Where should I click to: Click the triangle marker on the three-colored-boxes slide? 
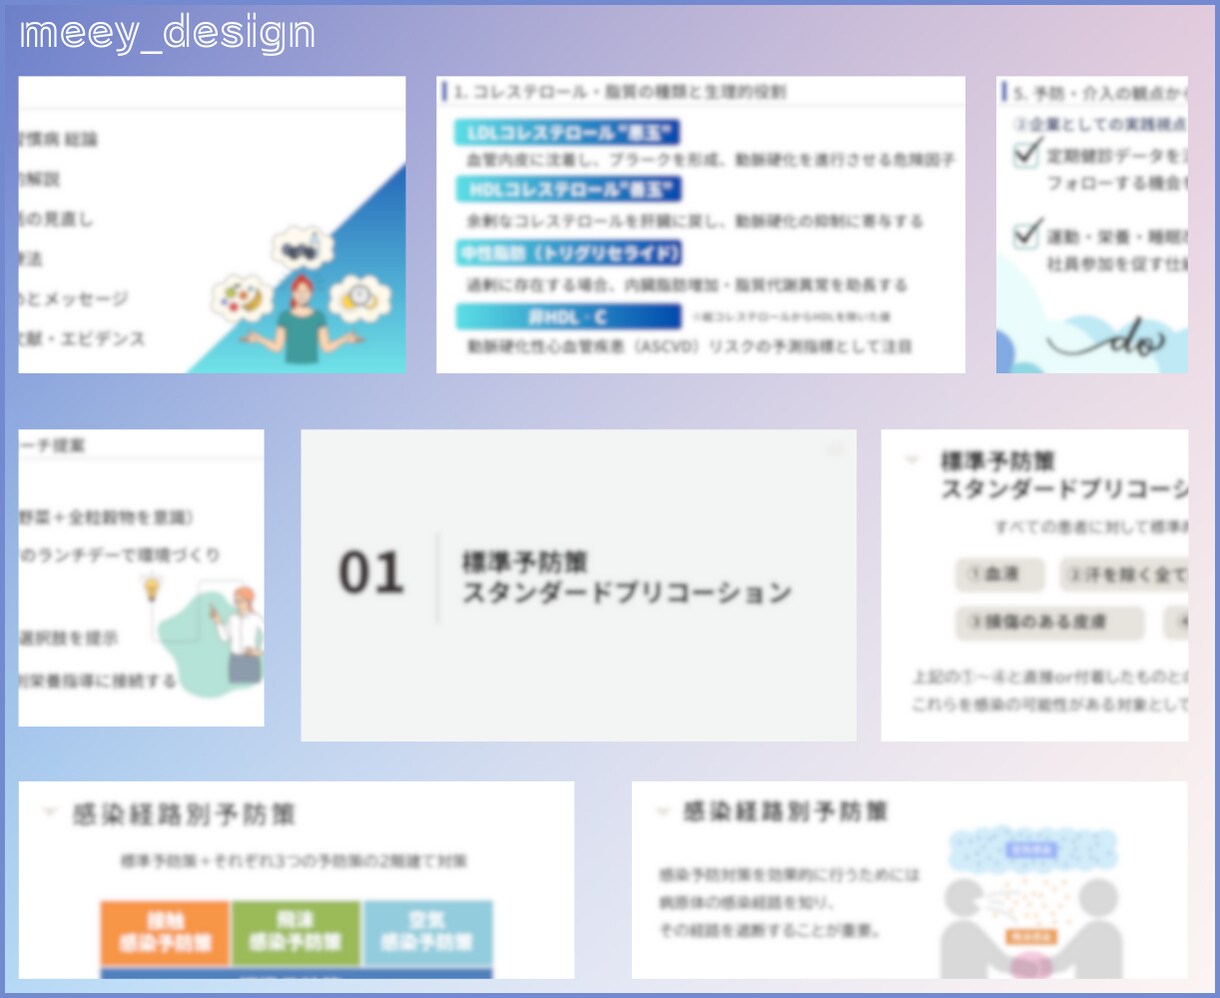pos(49,813)
